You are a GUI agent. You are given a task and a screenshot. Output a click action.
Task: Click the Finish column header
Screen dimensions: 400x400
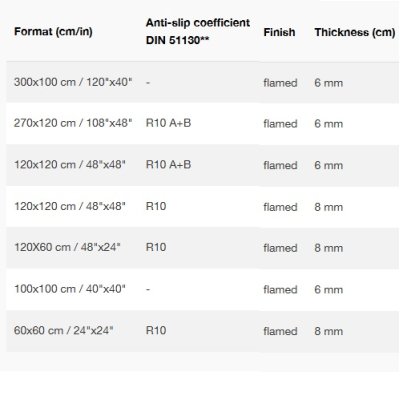click(279, 32)
